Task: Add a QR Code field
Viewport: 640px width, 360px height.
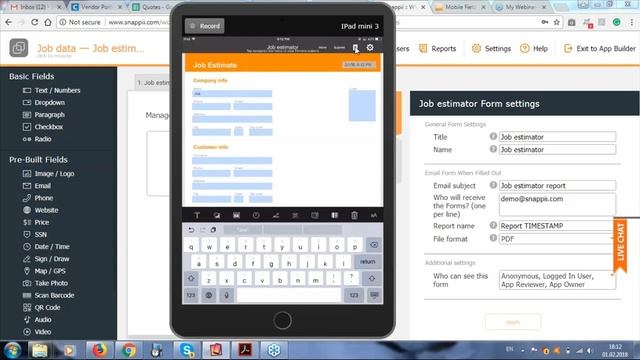Action: [x=42, y=307]
